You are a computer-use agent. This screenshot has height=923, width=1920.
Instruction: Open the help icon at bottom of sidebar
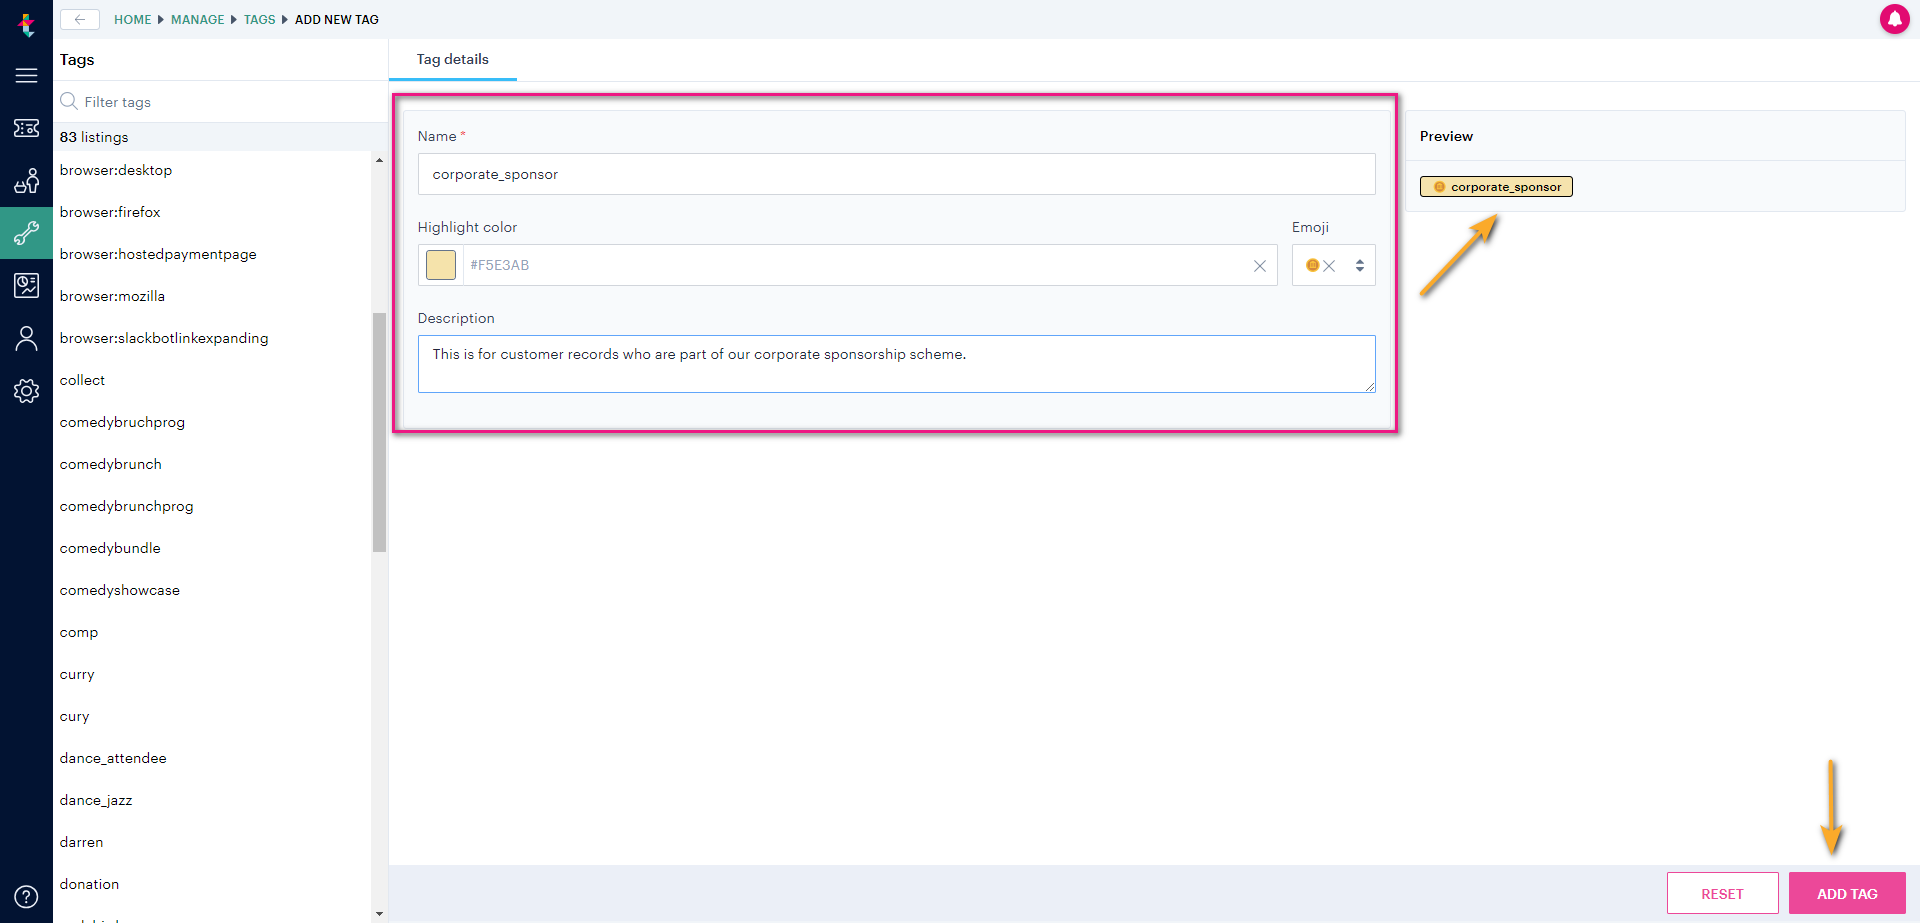(26, 896)
